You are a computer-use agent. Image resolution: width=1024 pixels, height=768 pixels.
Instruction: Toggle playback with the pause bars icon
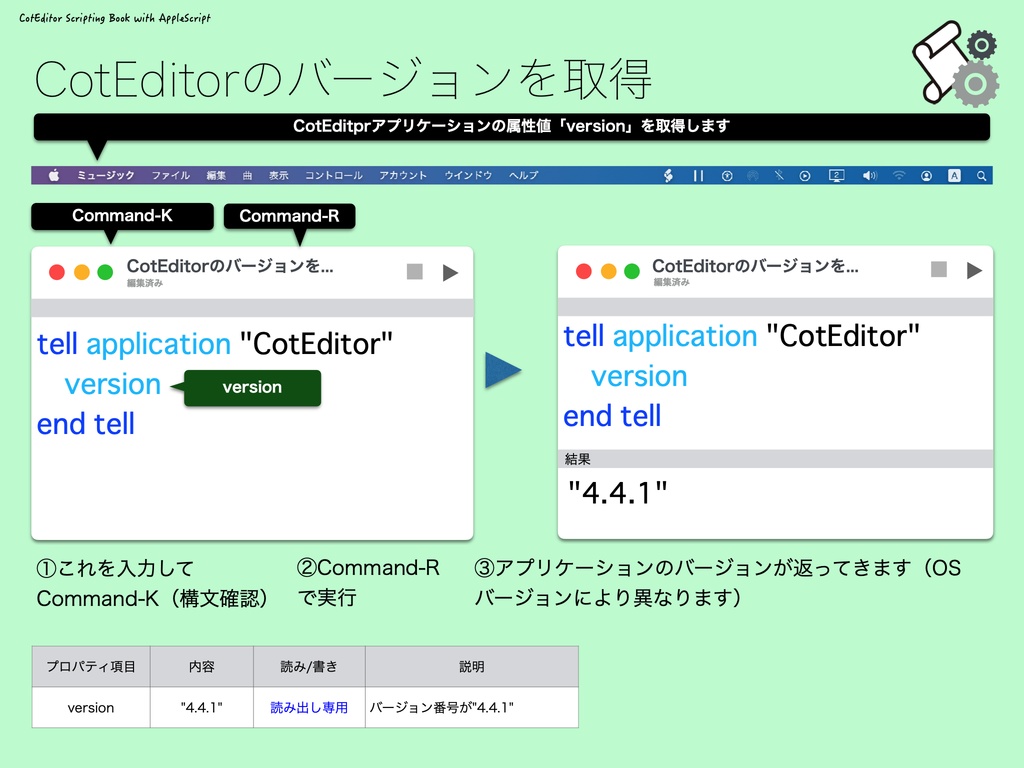697,175
